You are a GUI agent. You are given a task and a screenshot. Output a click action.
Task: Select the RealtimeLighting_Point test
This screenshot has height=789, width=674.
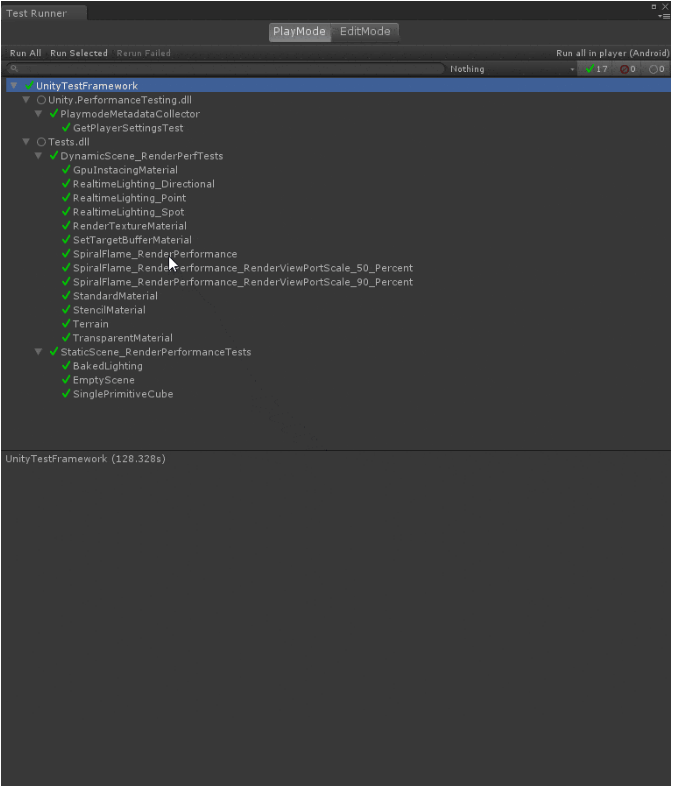[x=338, y=198]
